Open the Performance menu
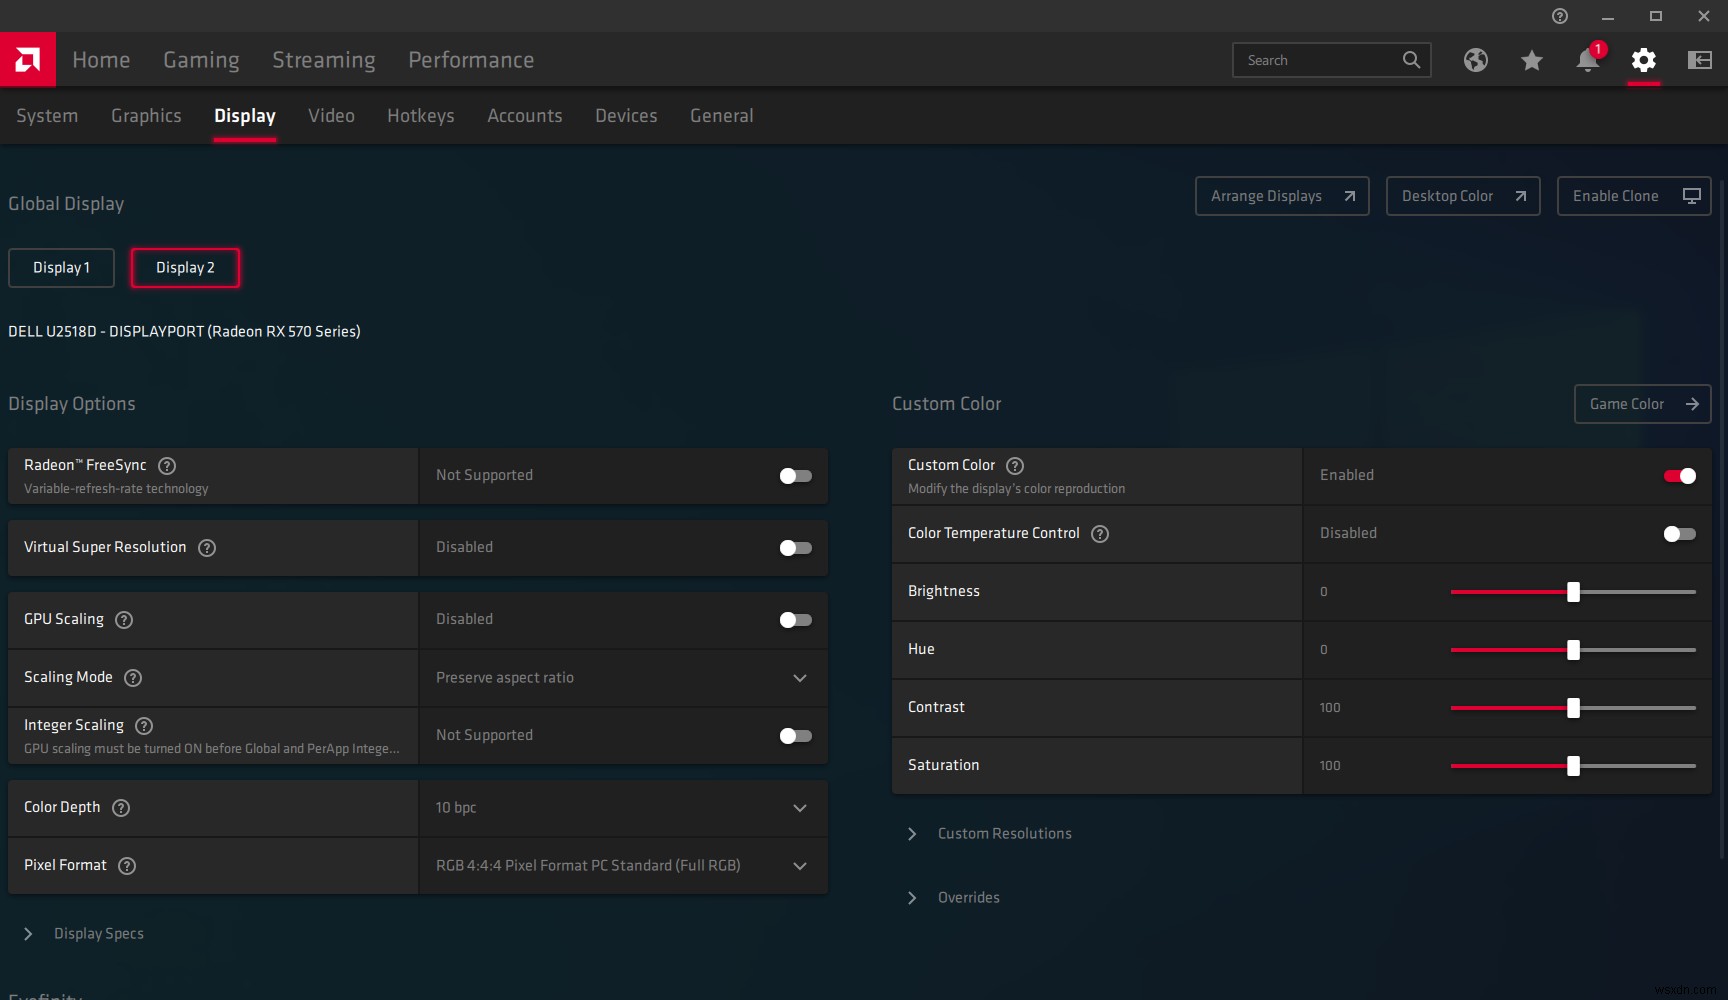 (x=471, y=60)
